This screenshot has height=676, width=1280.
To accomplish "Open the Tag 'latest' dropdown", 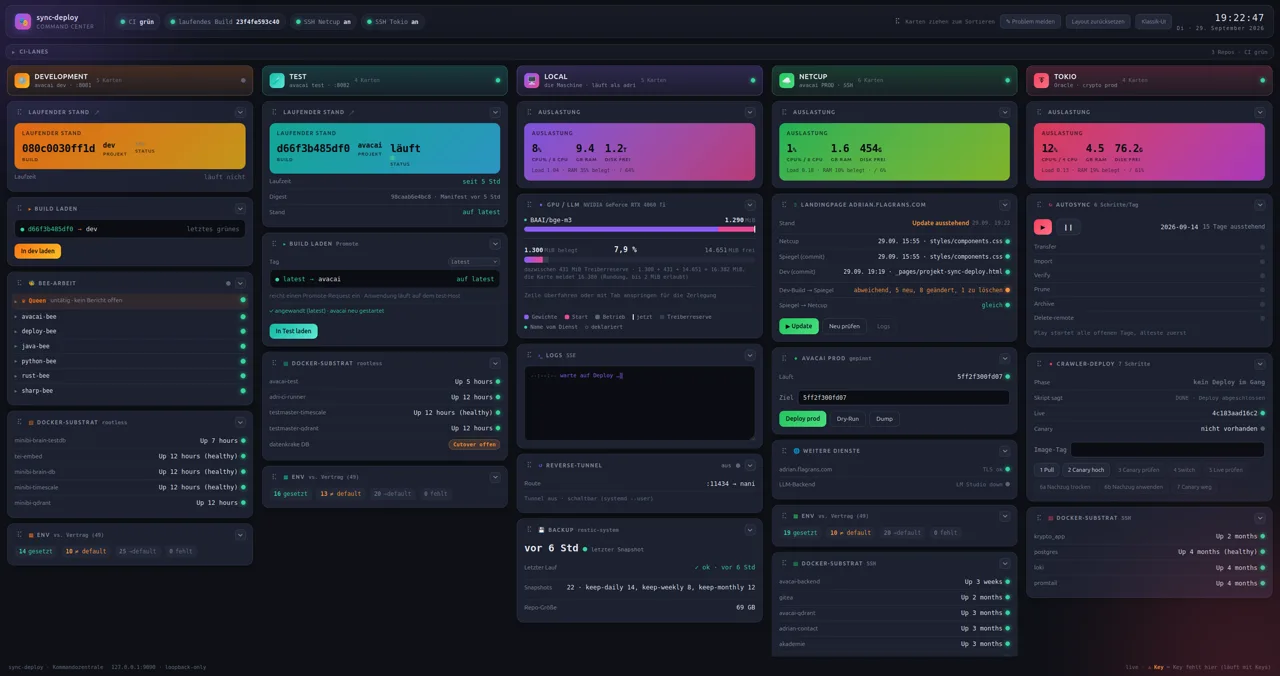I will point(473,262).
